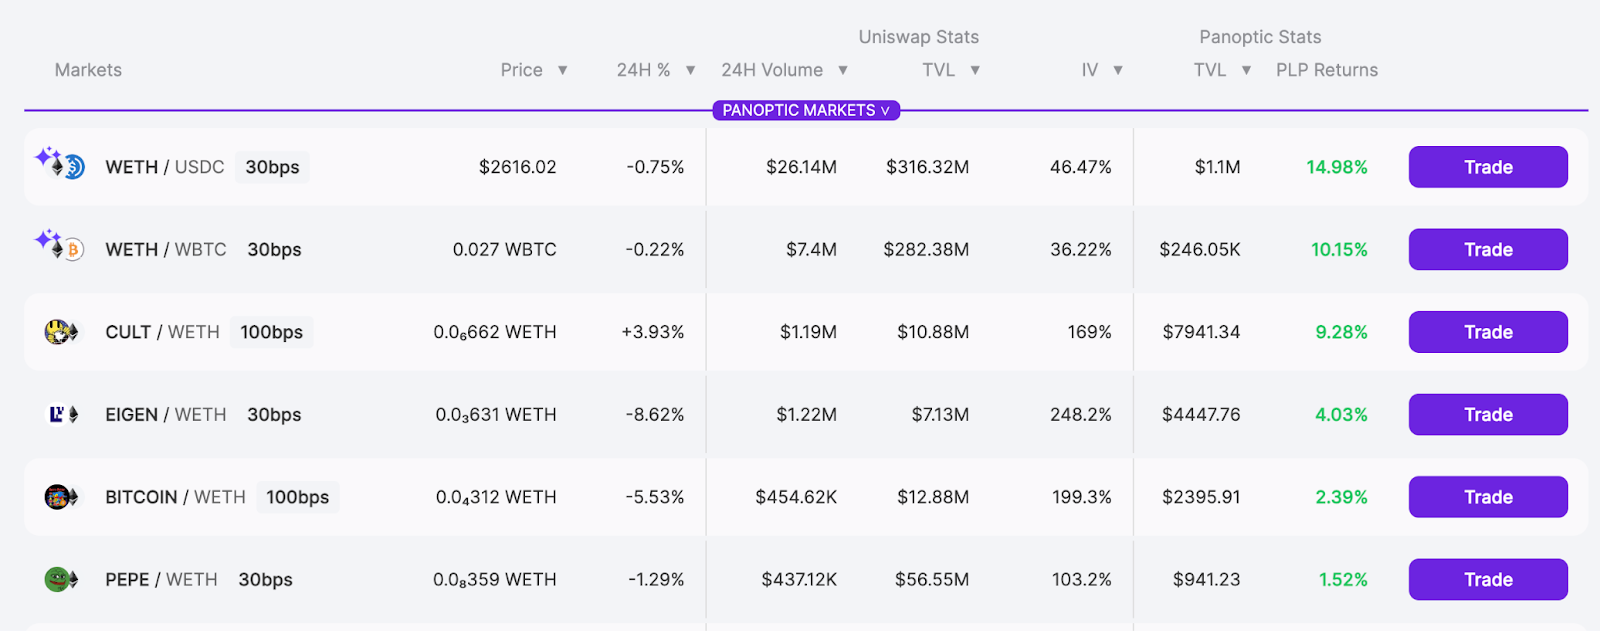Screen dimensions: 1600x631
Task: Click the 100bps badge on BITCOIN / WETH
Action: tap(297, 497)
